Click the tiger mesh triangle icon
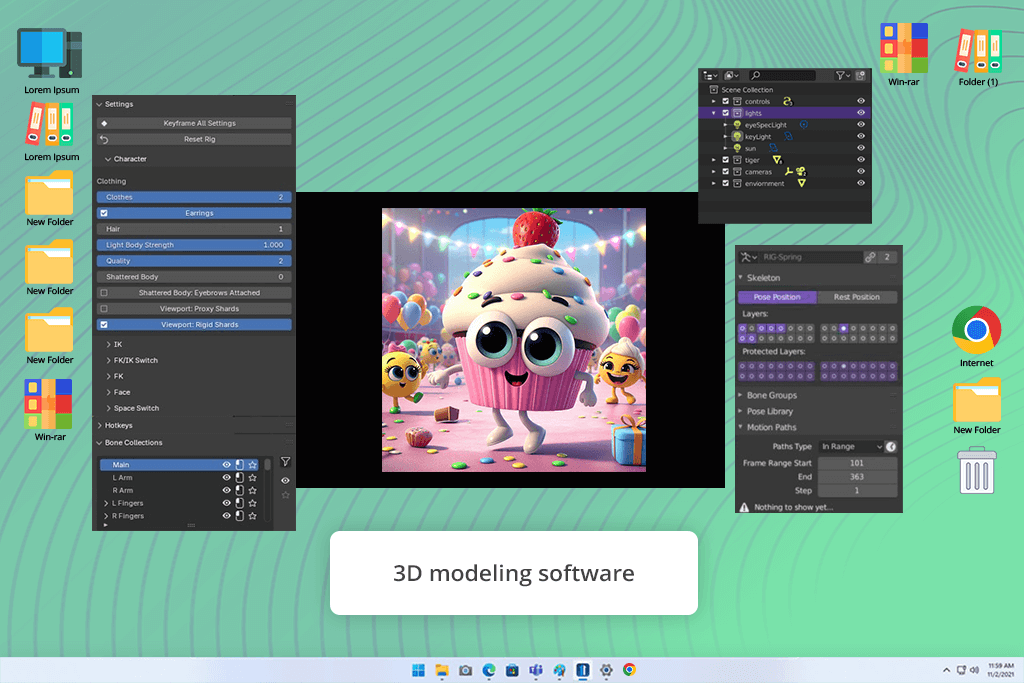Image resolution: width=1024 pixels, height=683 pixels. coord(777,160)
